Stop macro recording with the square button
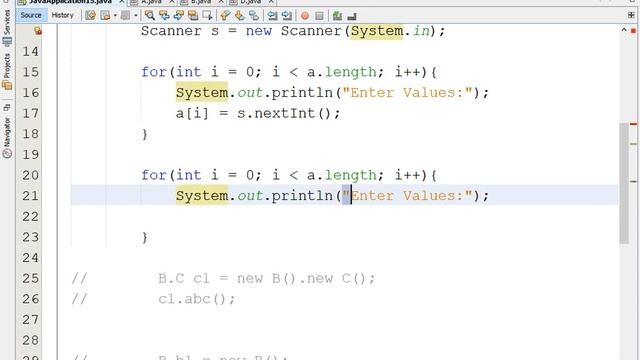Screen dimensions: 640x360 tap(319, 16)
